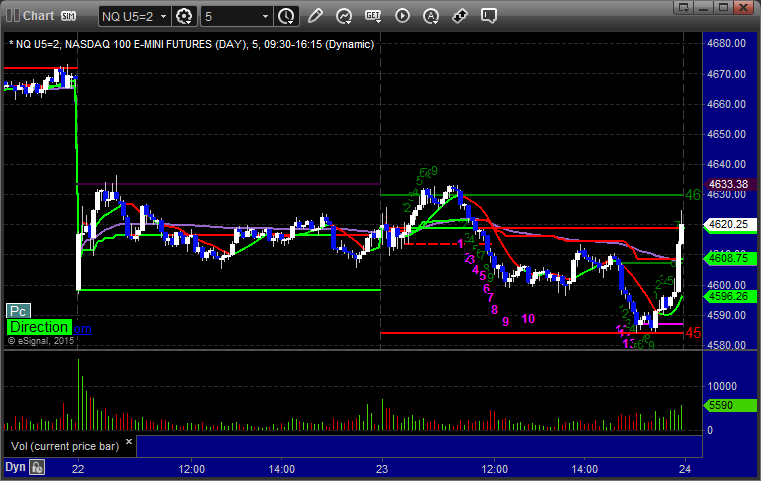Open the comment bubble alerts icon
Image resolution: width=761 pixels, height=481 pixels.
point(489,16)
